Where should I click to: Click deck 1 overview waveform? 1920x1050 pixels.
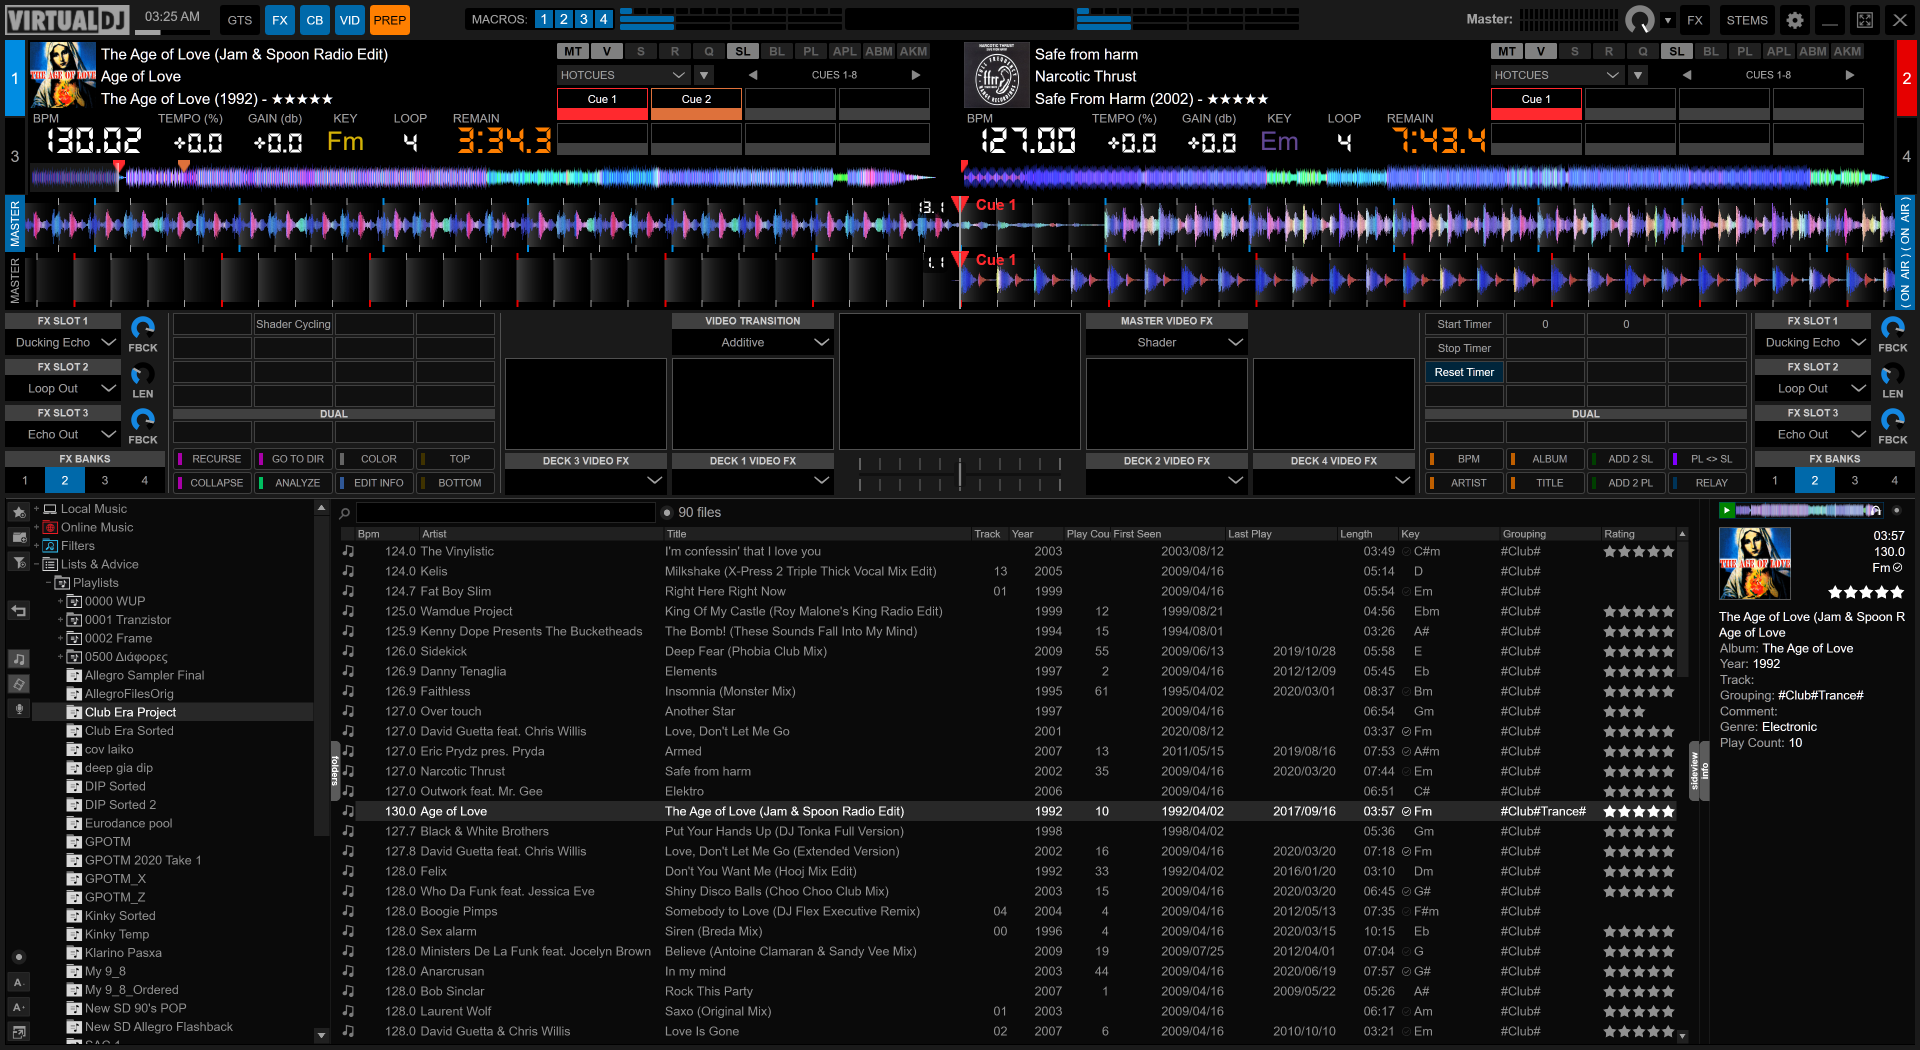[x=484, y=178]
